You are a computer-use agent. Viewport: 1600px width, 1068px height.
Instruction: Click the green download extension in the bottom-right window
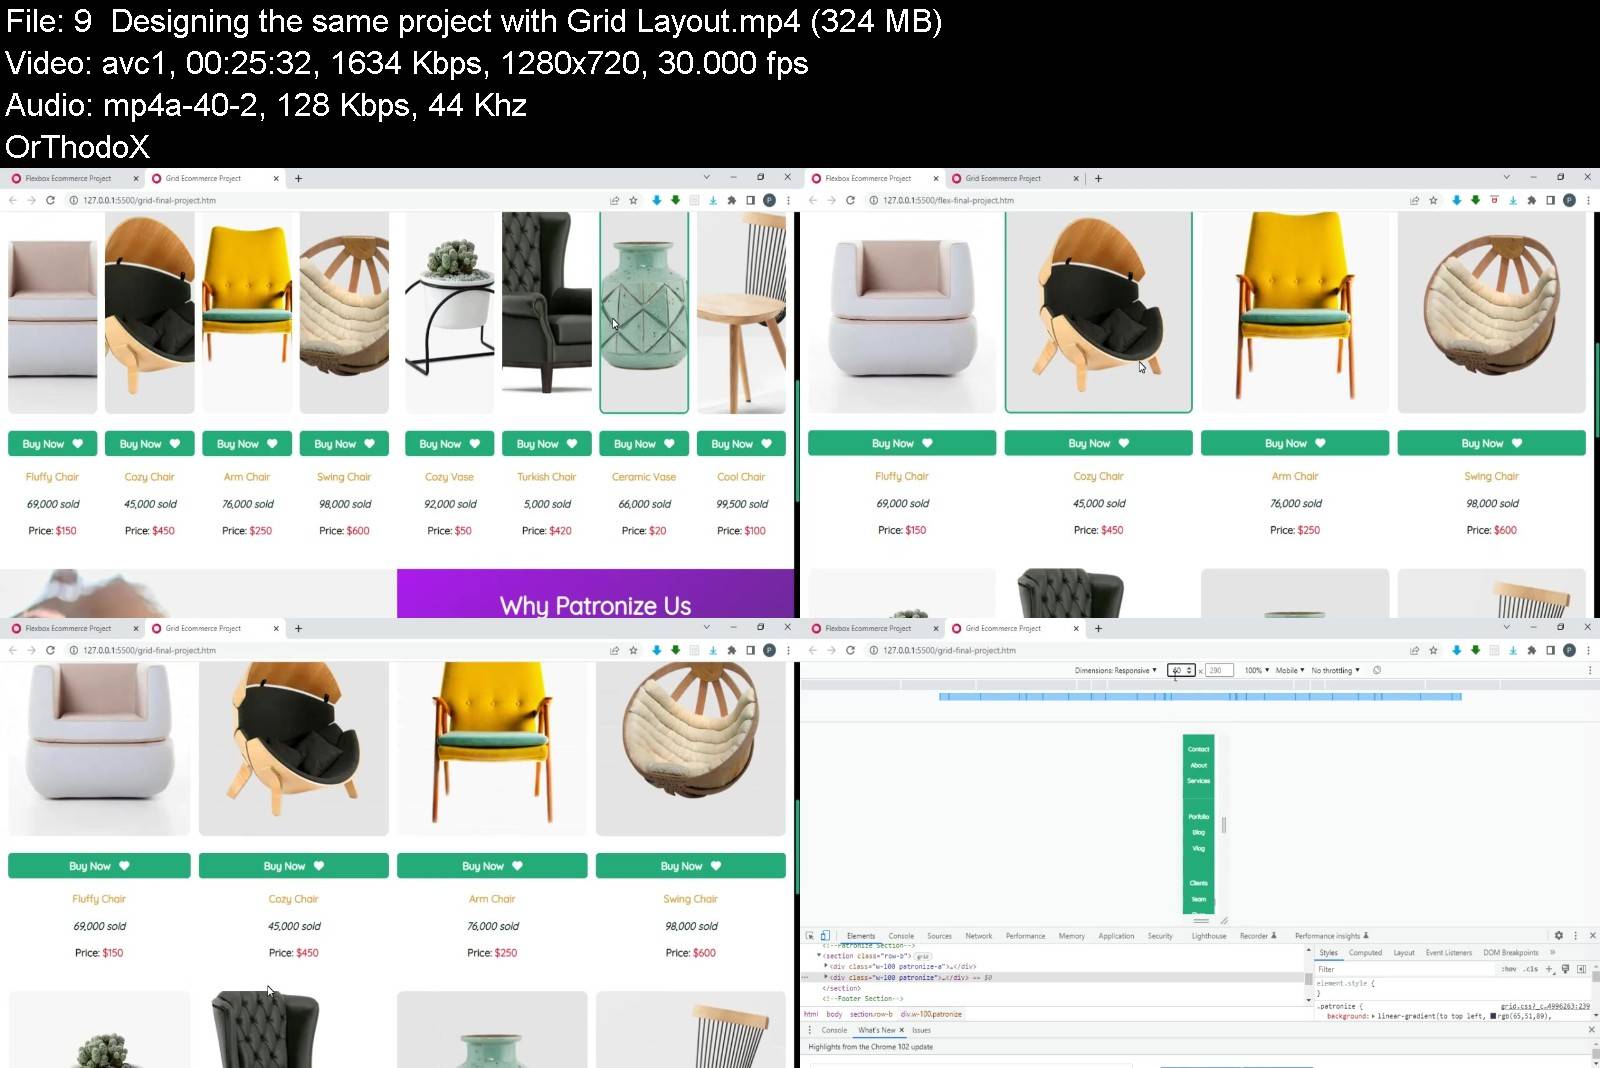(x=1475, y=650)
